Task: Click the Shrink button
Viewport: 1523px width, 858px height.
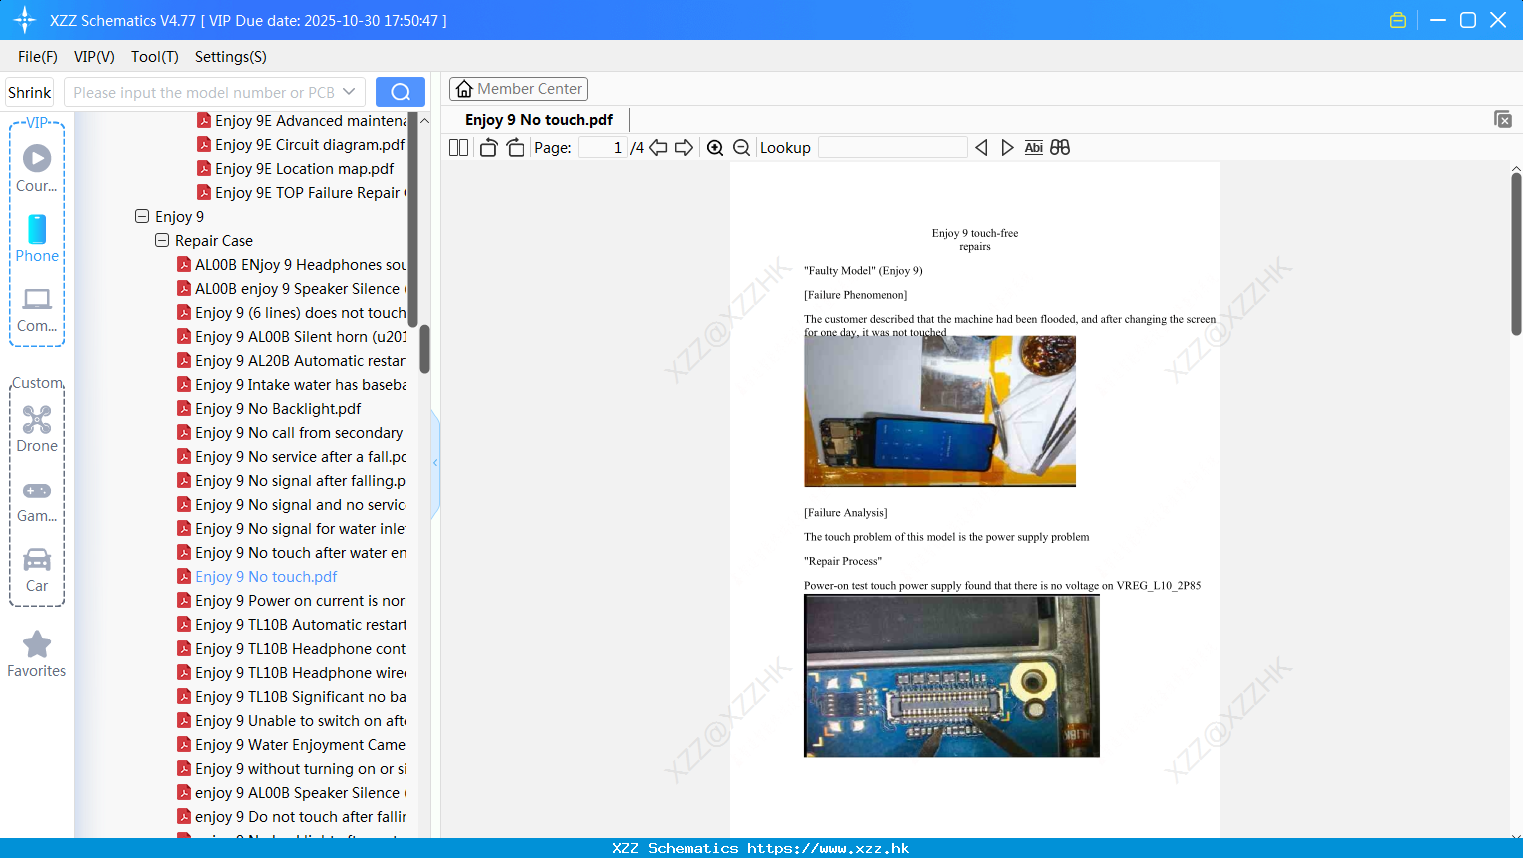Action: click(x=29, y=92)
